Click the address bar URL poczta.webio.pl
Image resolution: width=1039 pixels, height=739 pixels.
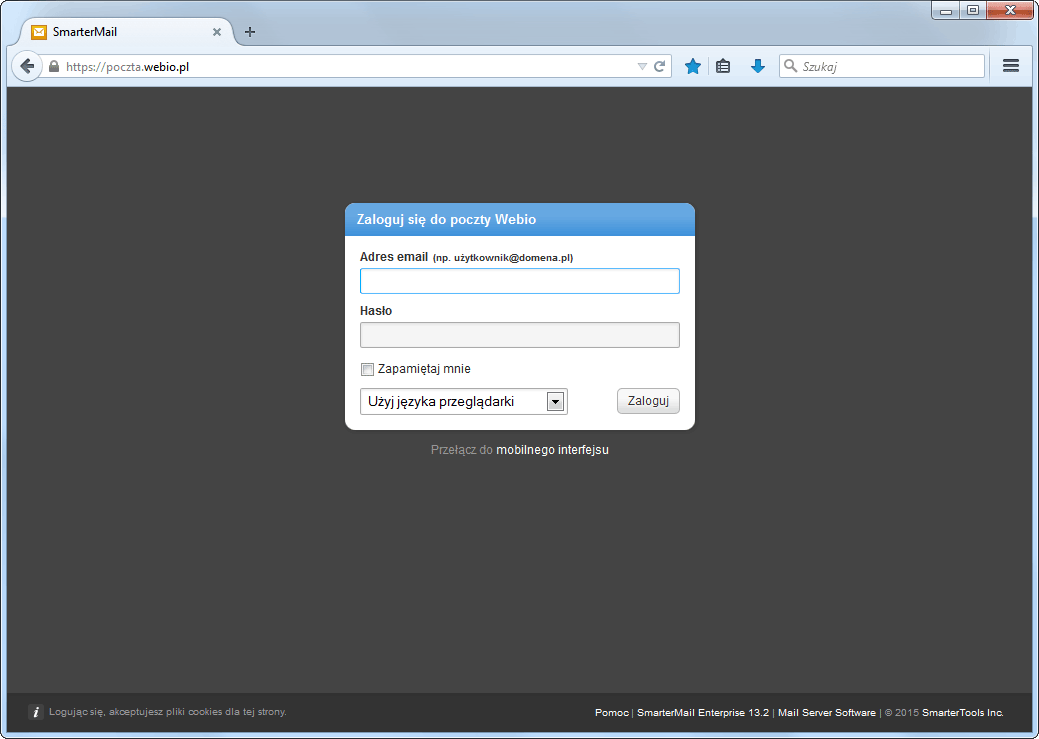pyautogui.click(x=127, y=66)
